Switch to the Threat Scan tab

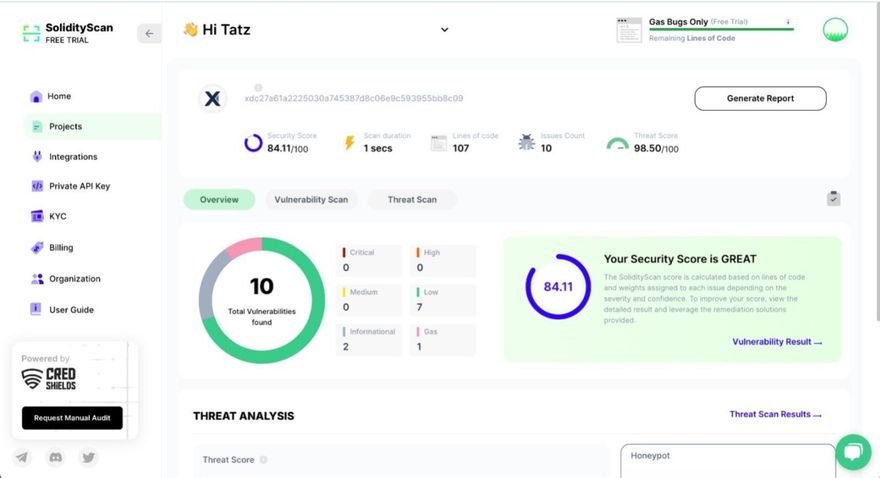pos(412,200)
